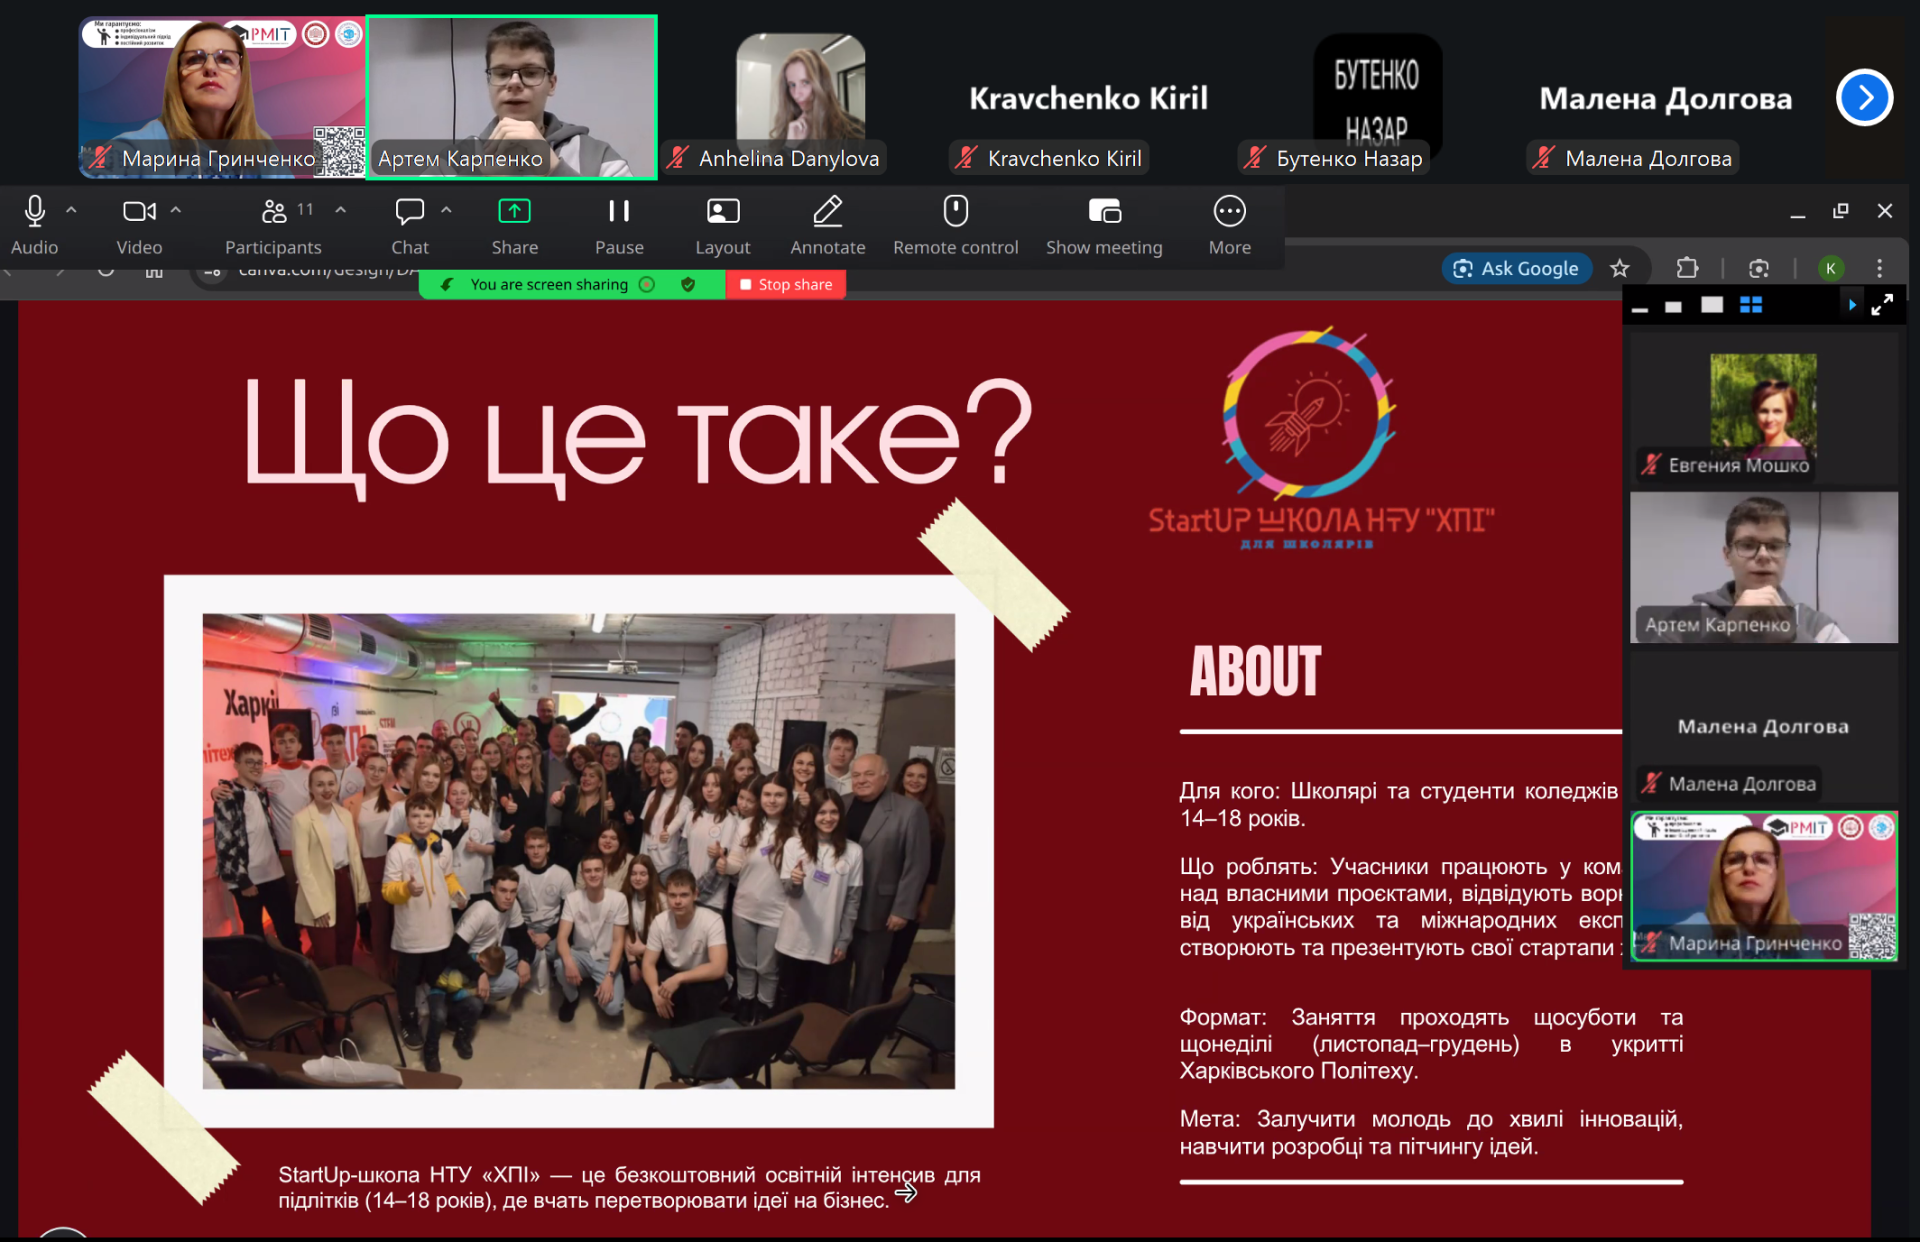
Task: Toggle microphone with Audio button
Action: pos(35,213)
